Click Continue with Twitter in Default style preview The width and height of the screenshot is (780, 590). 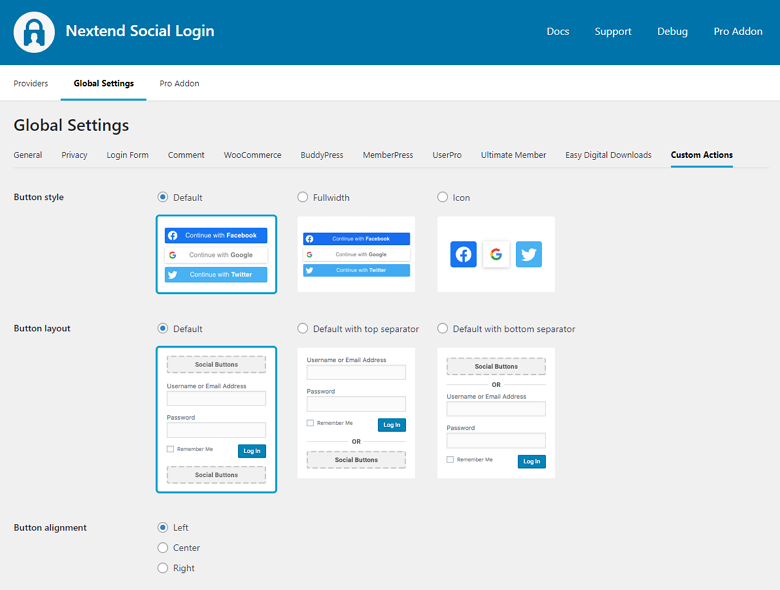pos(216,274)
